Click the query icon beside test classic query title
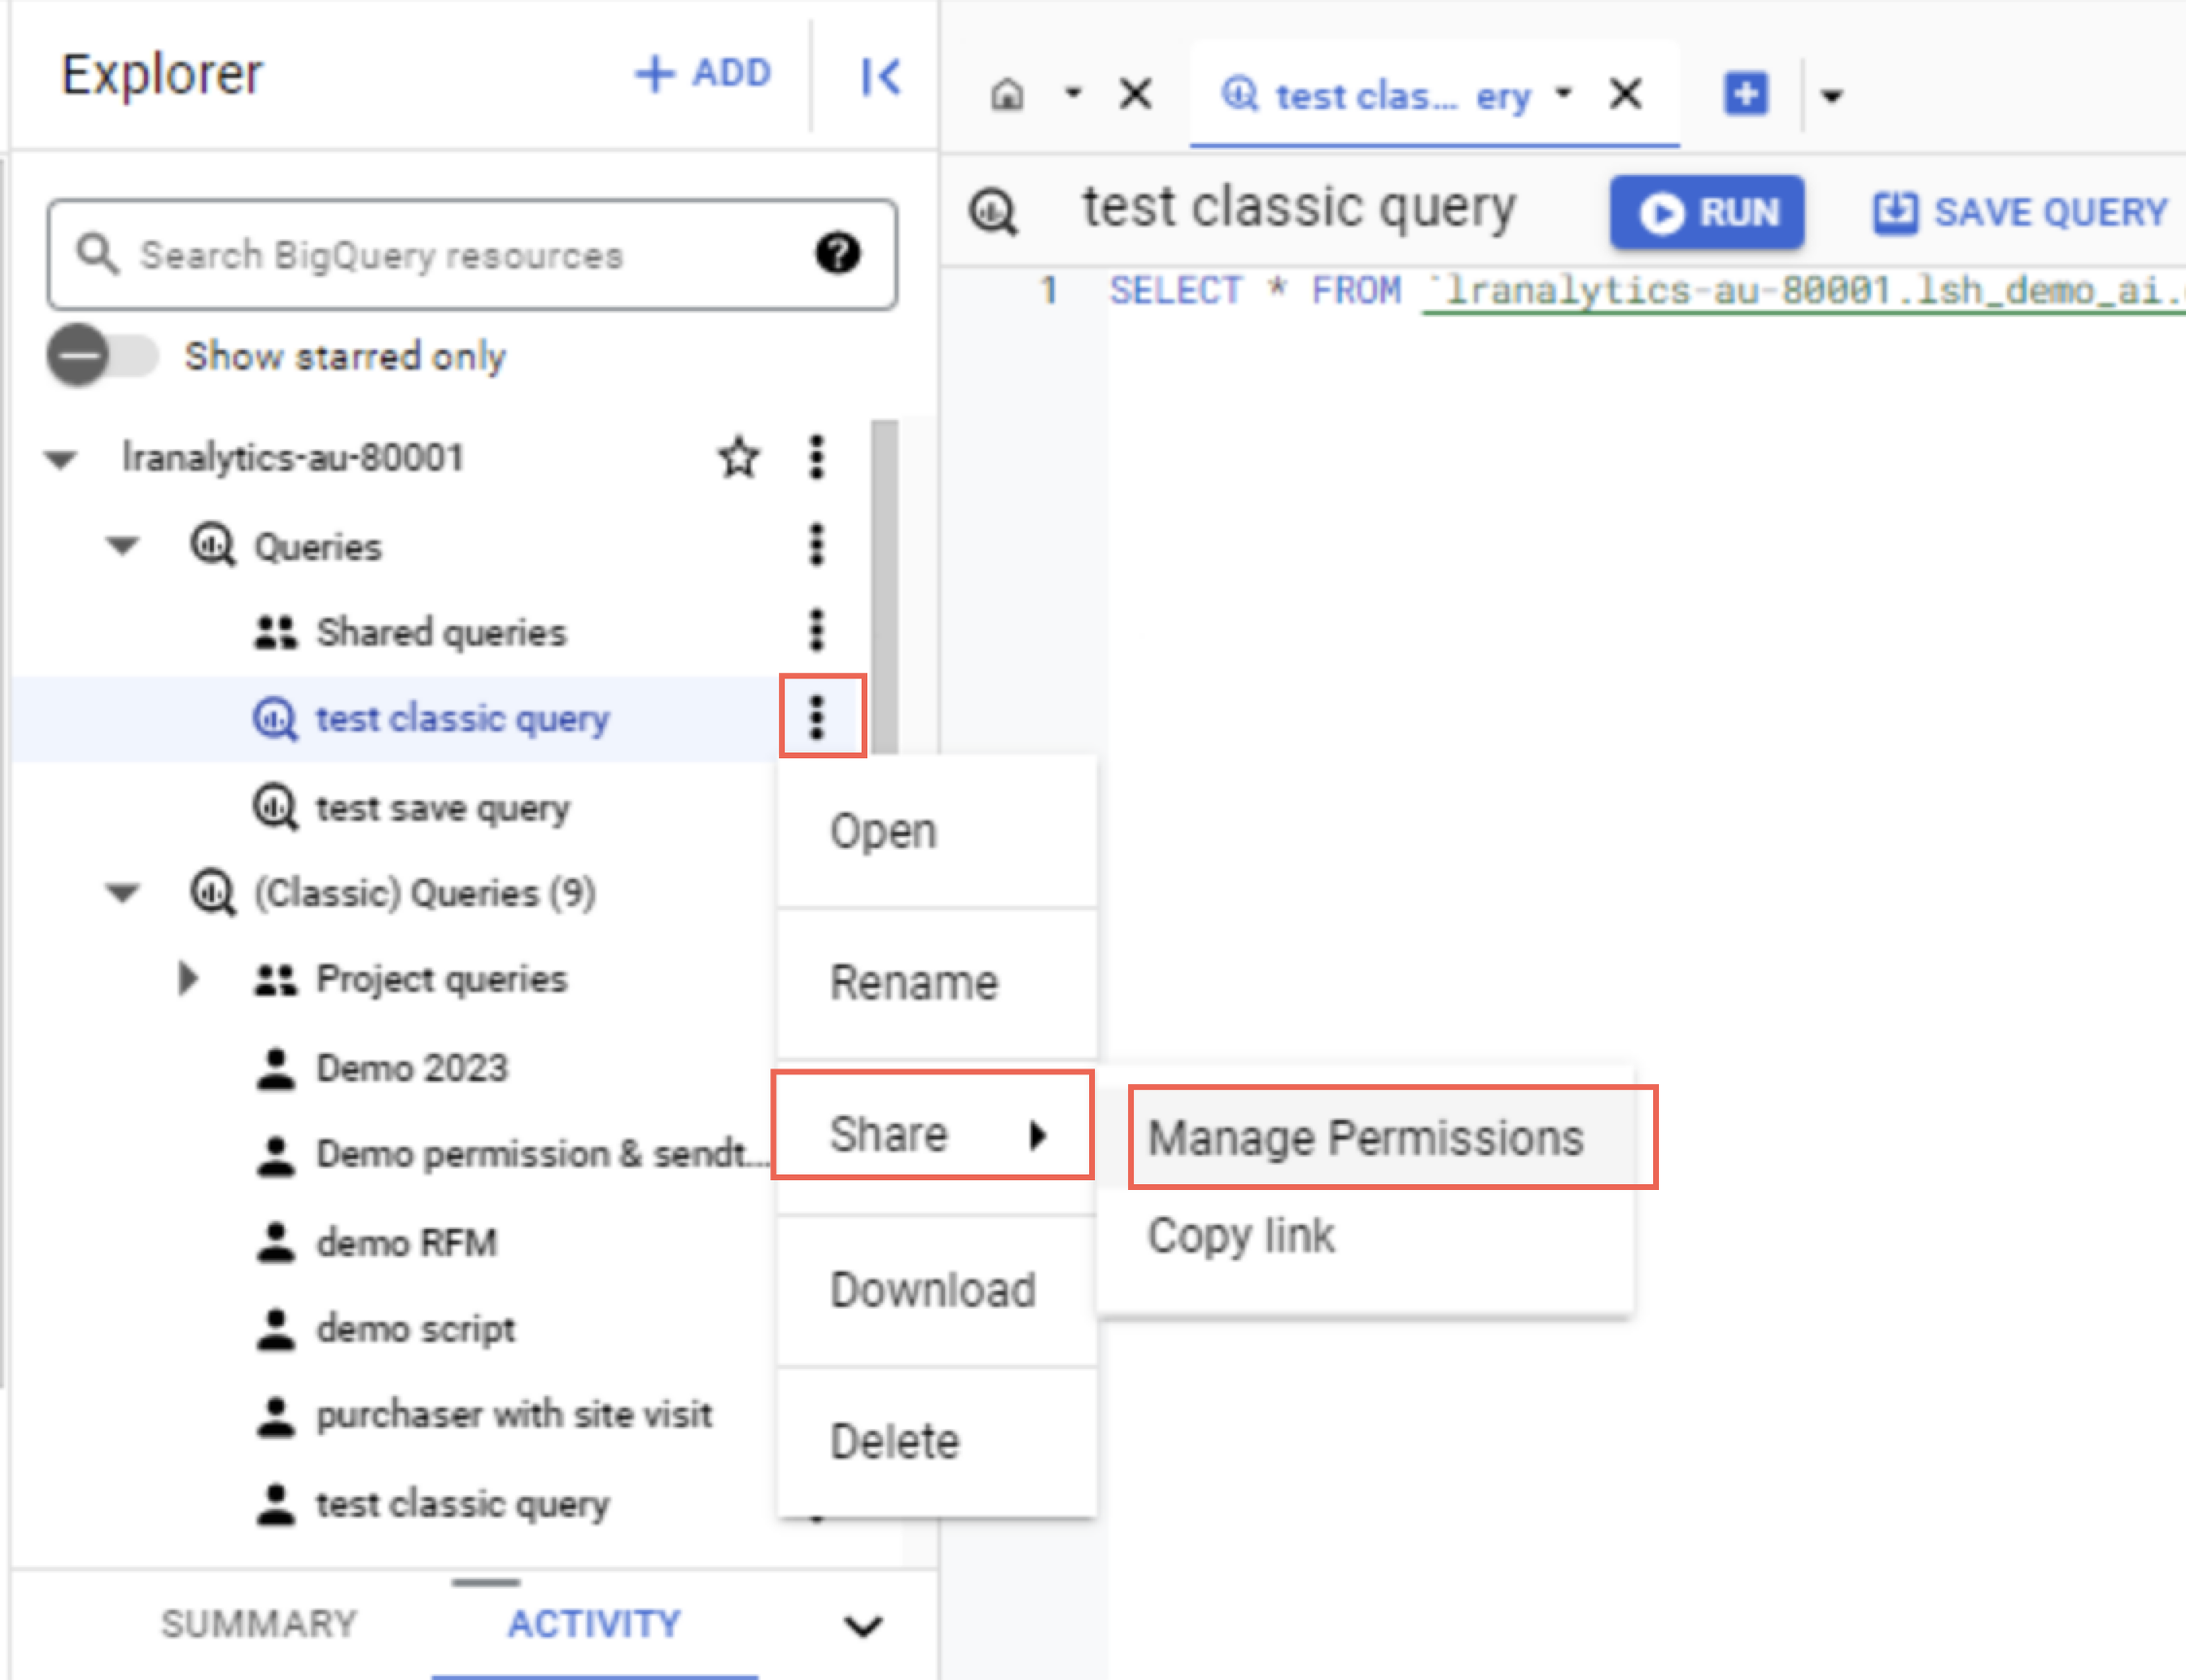Image resolution: width=2186 pixels, height=1680 pixels. coord(993,212)
